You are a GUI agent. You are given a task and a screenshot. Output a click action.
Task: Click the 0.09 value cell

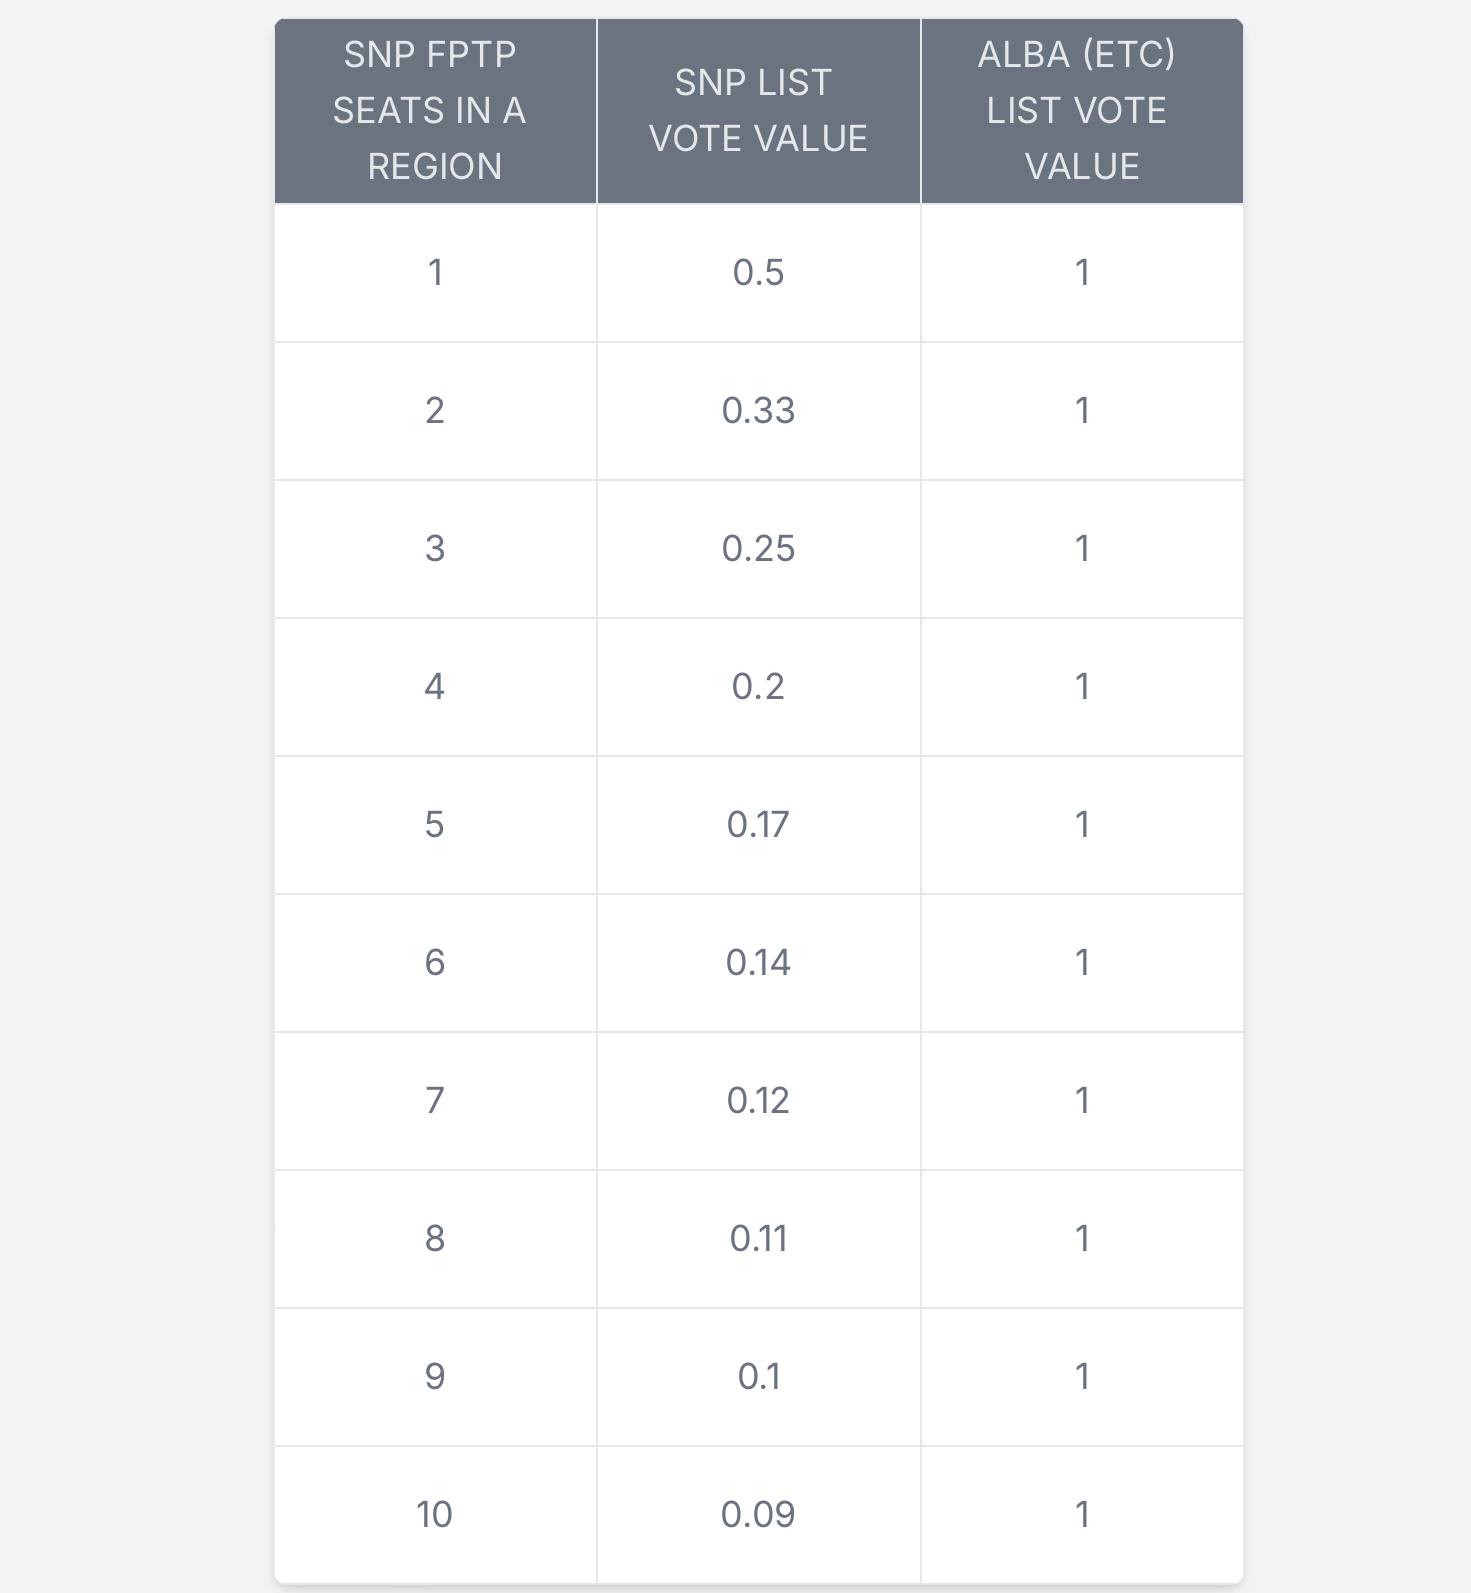[758, 1514]
